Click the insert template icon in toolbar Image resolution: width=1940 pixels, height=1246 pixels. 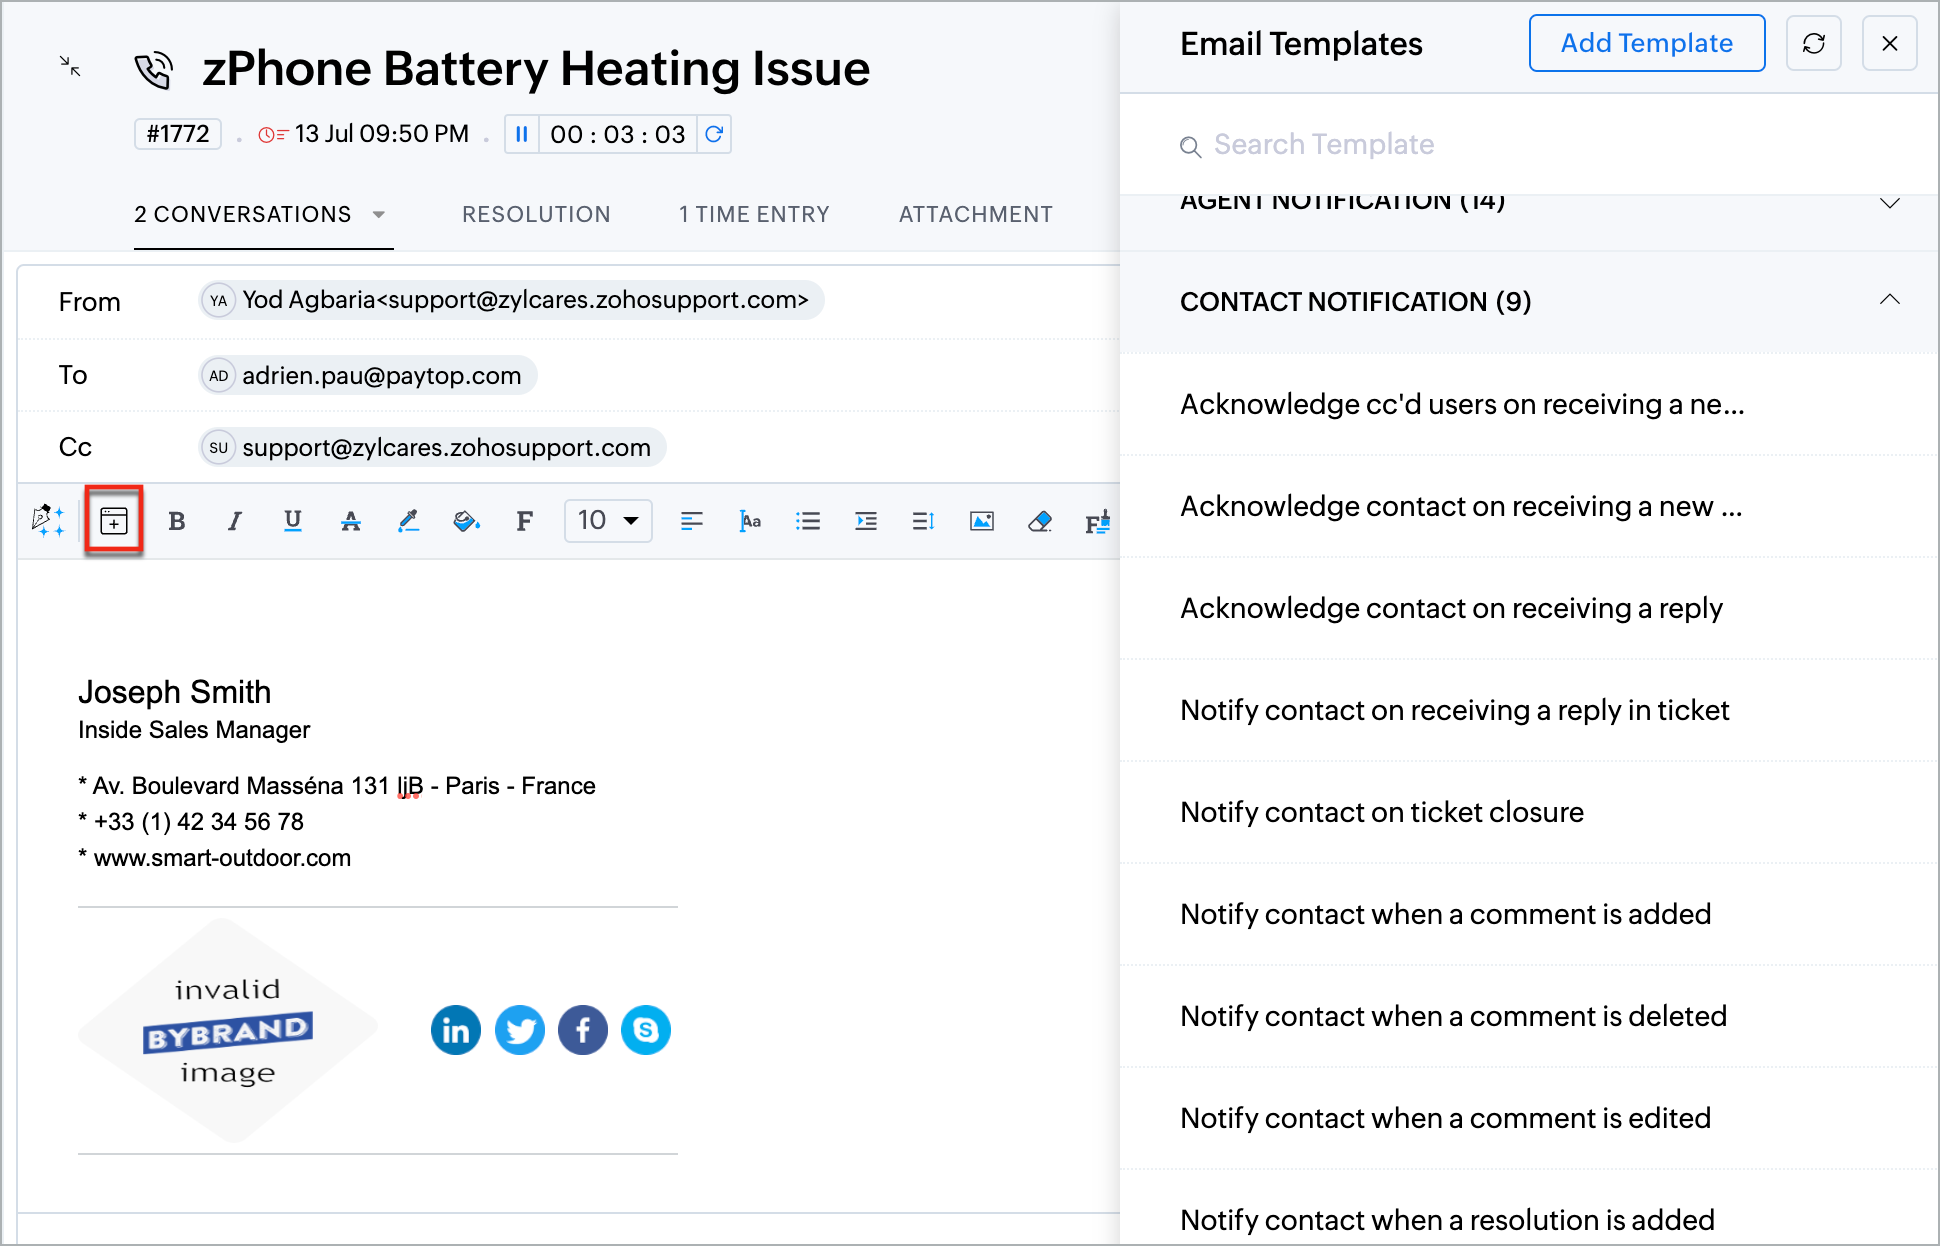(x=114, y=521)
